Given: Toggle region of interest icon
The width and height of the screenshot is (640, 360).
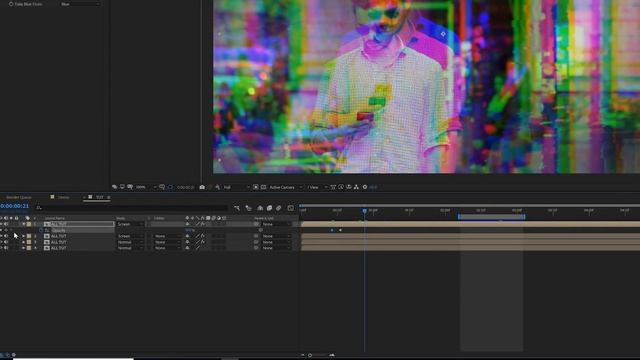Looking at the screenshot, I should point(256,187).
